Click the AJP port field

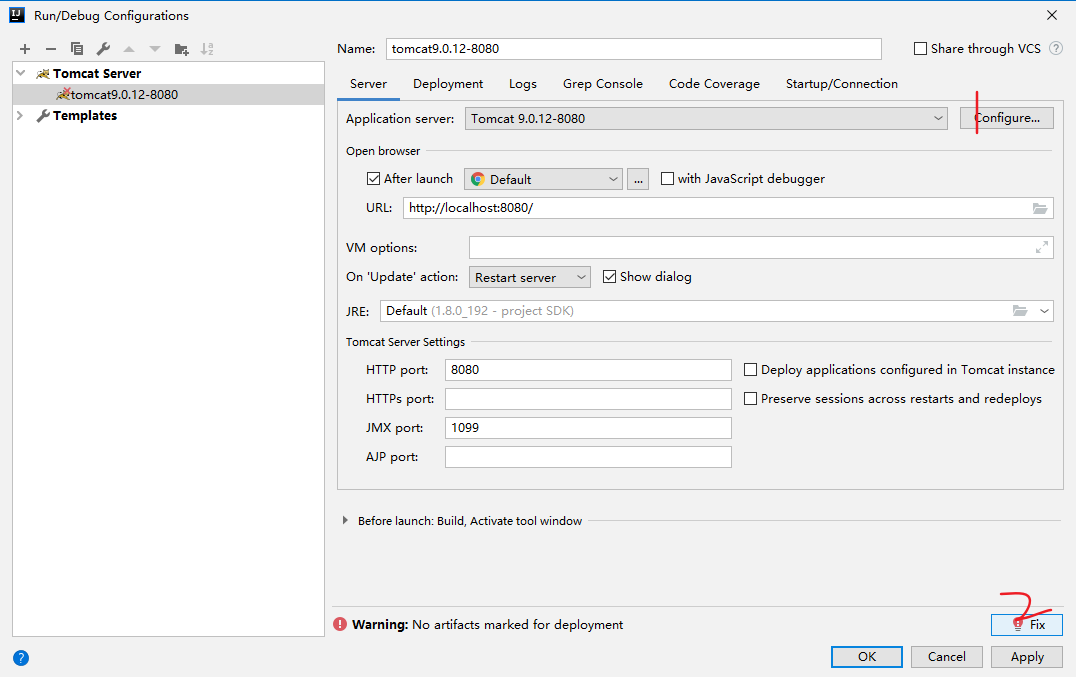(x=588, y=457)
